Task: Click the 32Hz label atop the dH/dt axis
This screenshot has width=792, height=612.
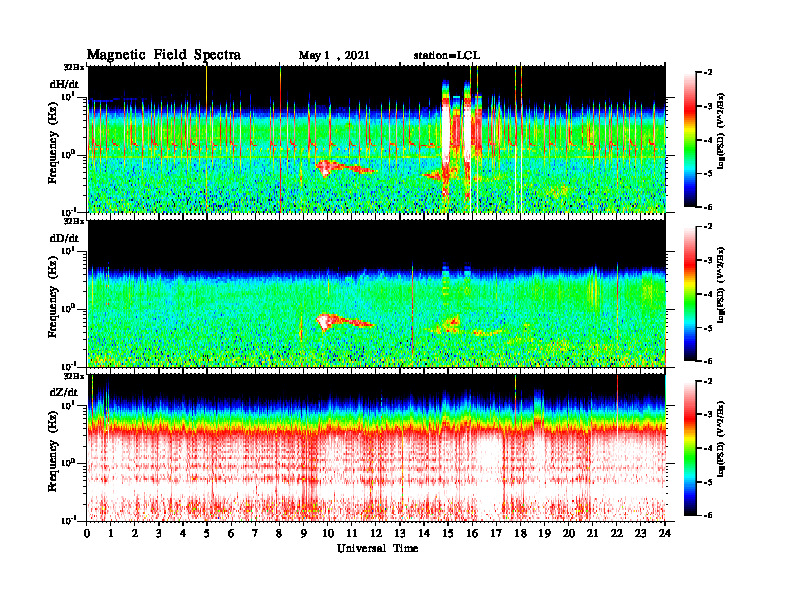Action: pyautogui.click(x=73, y=66)
